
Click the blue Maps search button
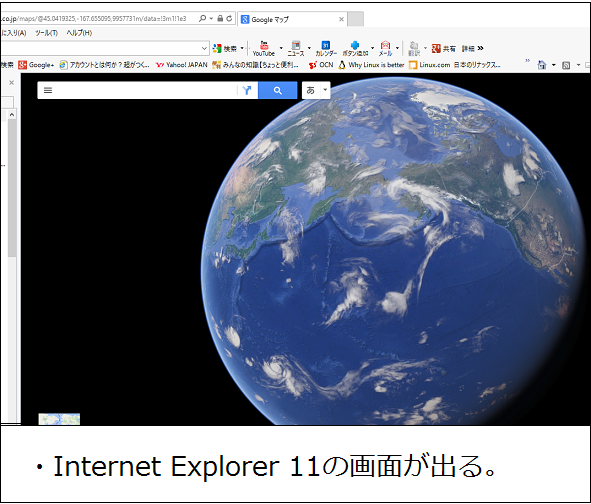(x=277, y=90)
